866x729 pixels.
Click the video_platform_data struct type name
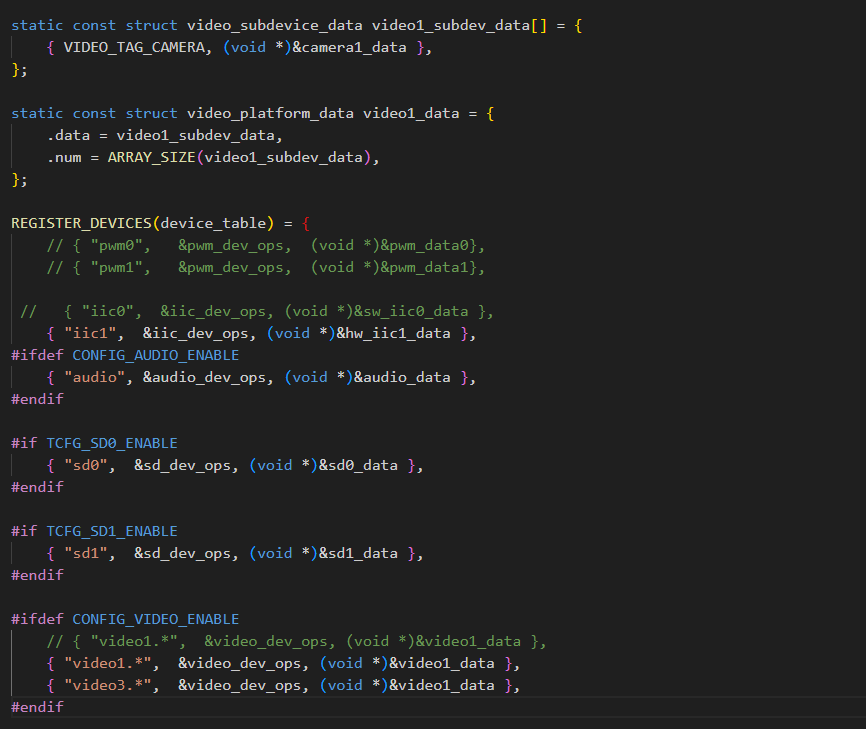coord(270,114)
